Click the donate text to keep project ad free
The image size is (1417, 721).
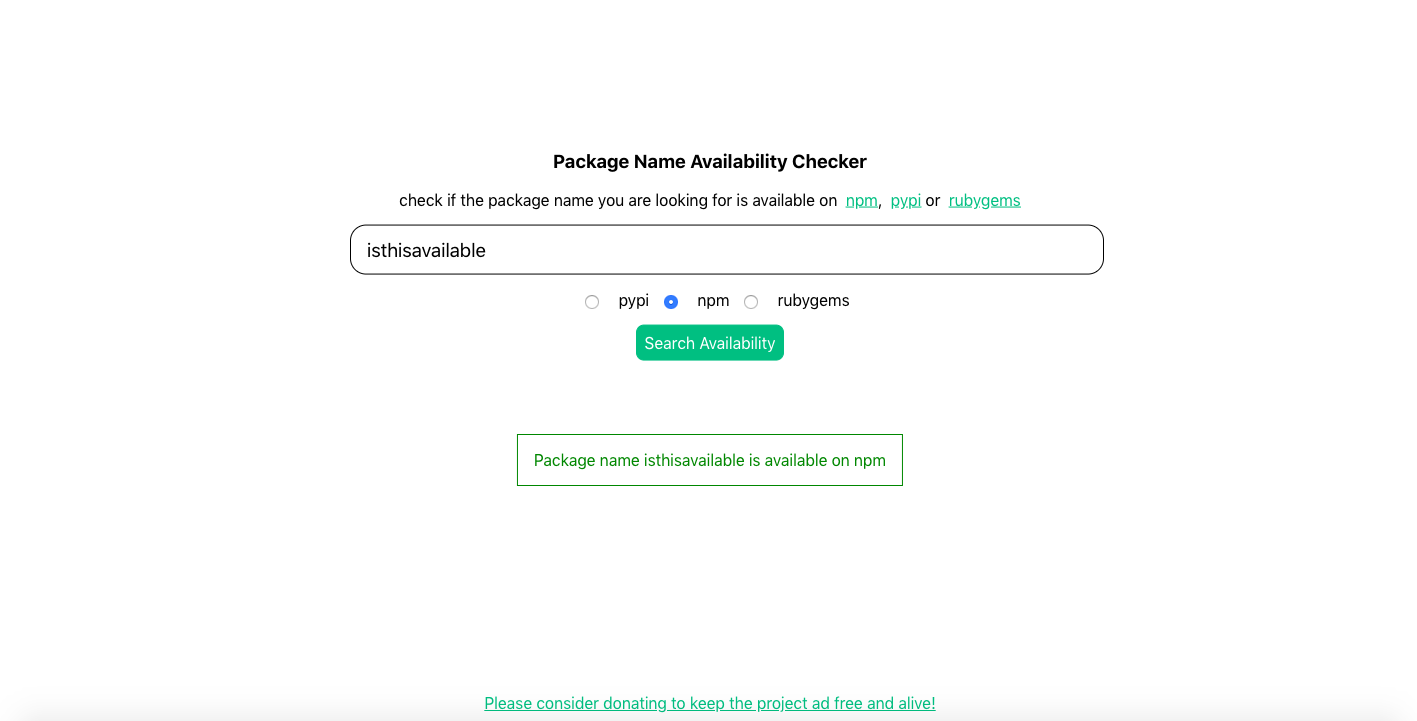[709, 703]
